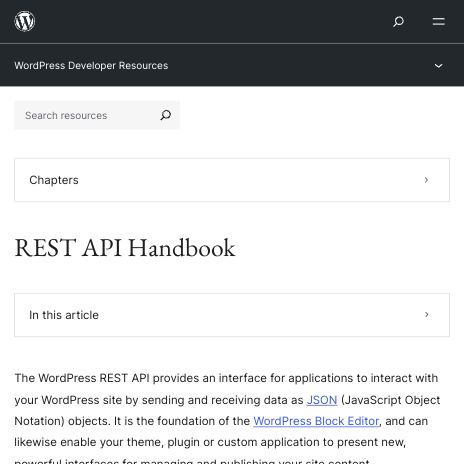Click the Chapters chevron arrow

pyautogui.click(x=426, y=180)
